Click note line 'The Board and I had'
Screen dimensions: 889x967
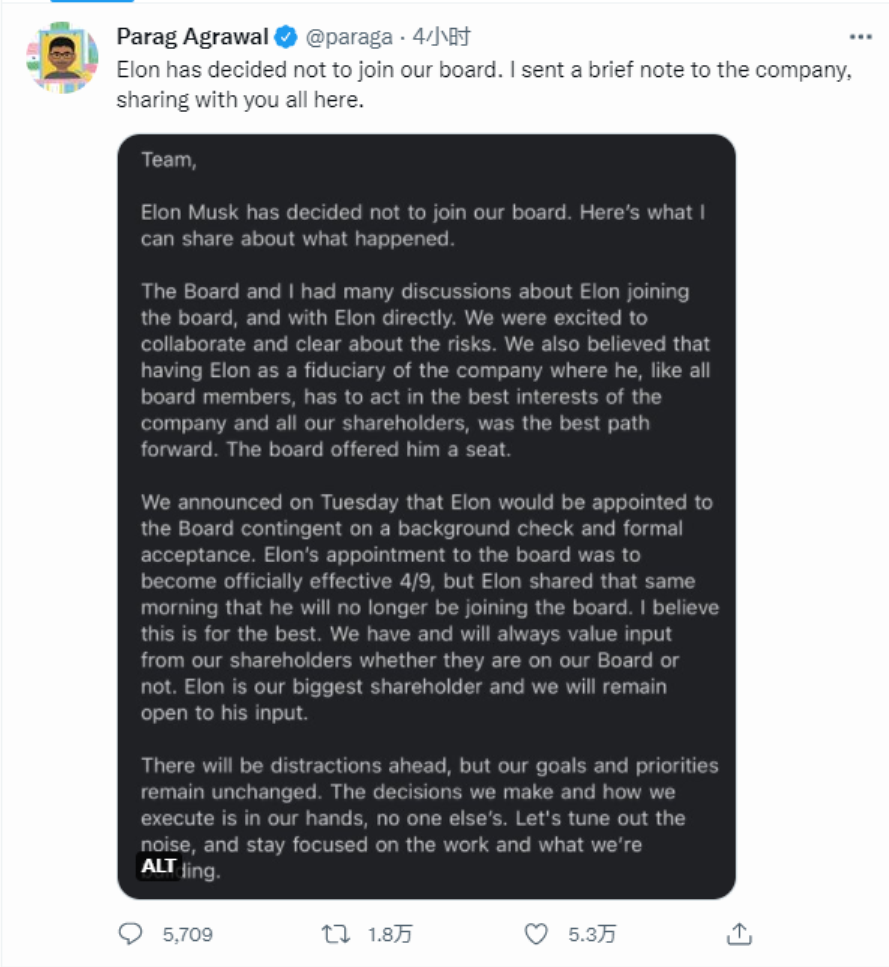coord(414,292)
